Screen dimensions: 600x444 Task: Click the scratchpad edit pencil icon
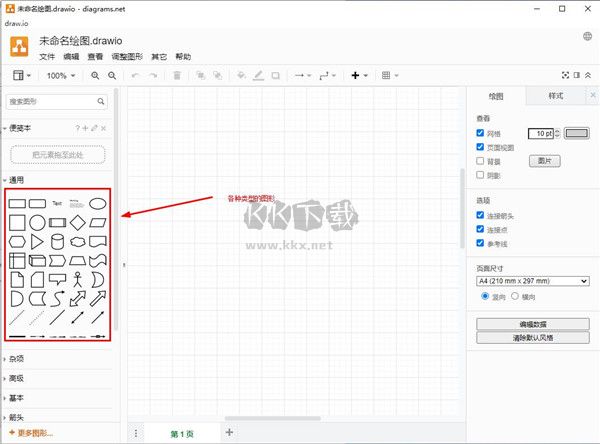tap(94, 128)
